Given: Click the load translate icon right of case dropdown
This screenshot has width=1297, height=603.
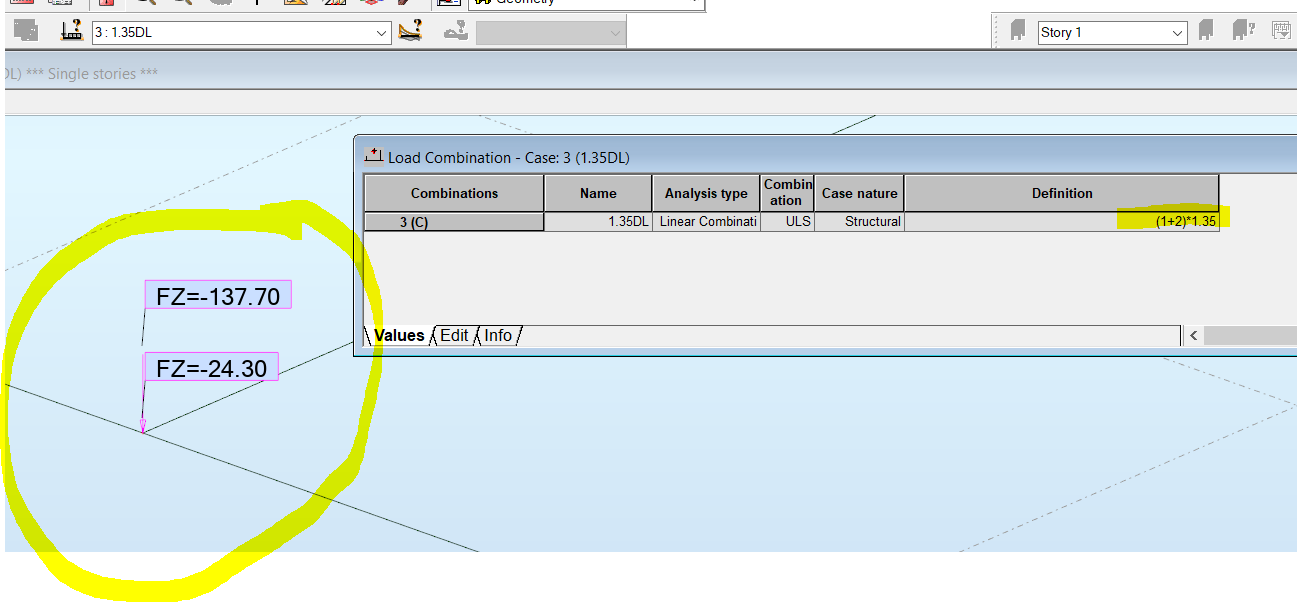Looking at the screenshot, I should 455,32.
